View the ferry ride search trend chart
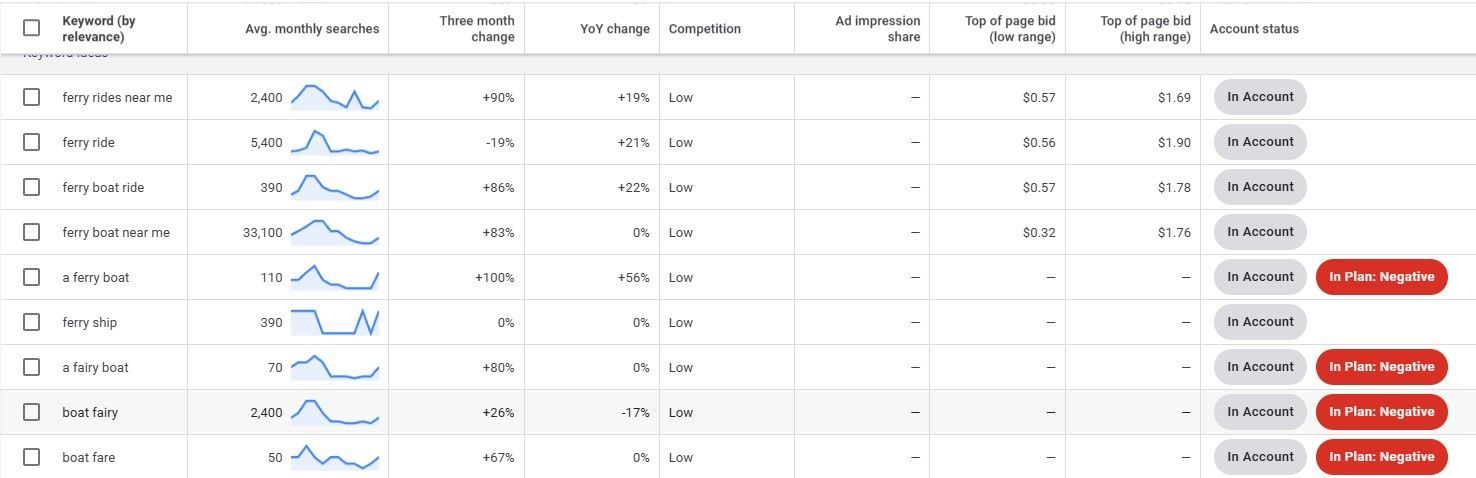The width and height of the screenshot is (1476, 478). [335, 142]
